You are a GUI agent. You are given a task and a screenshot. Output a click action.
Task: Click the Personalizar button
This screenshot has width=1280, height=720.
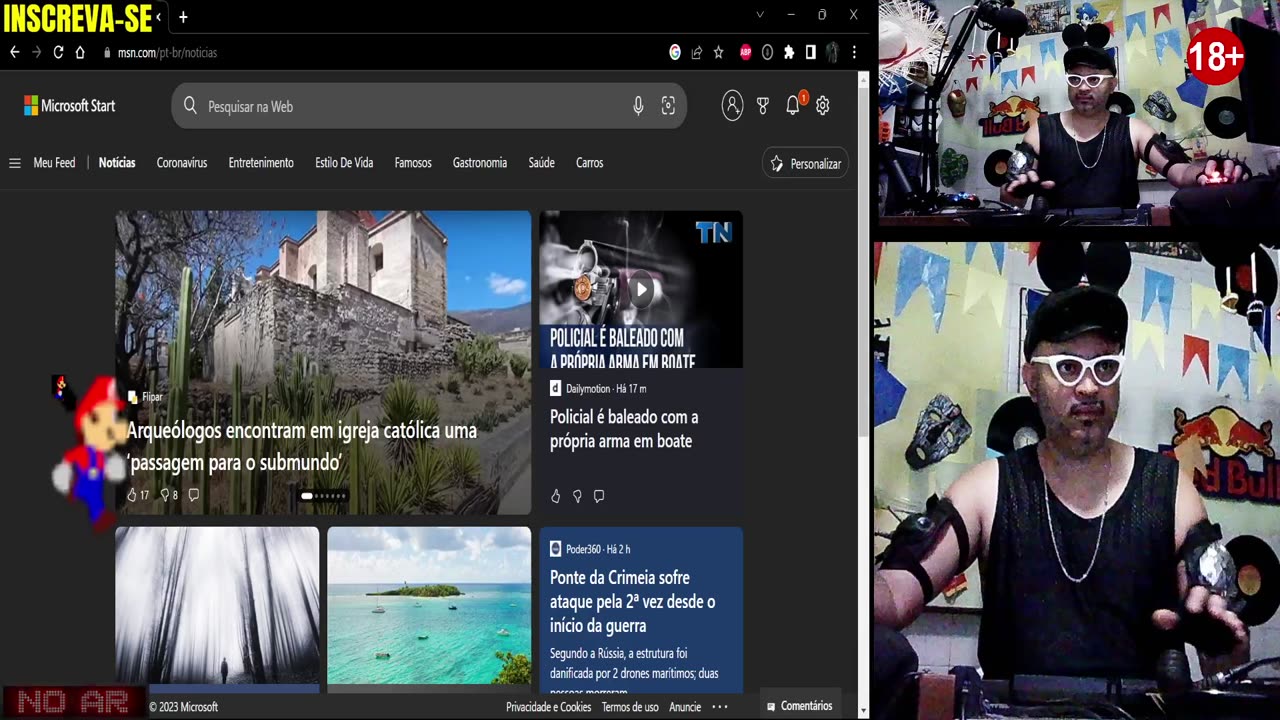coord(805,163)
